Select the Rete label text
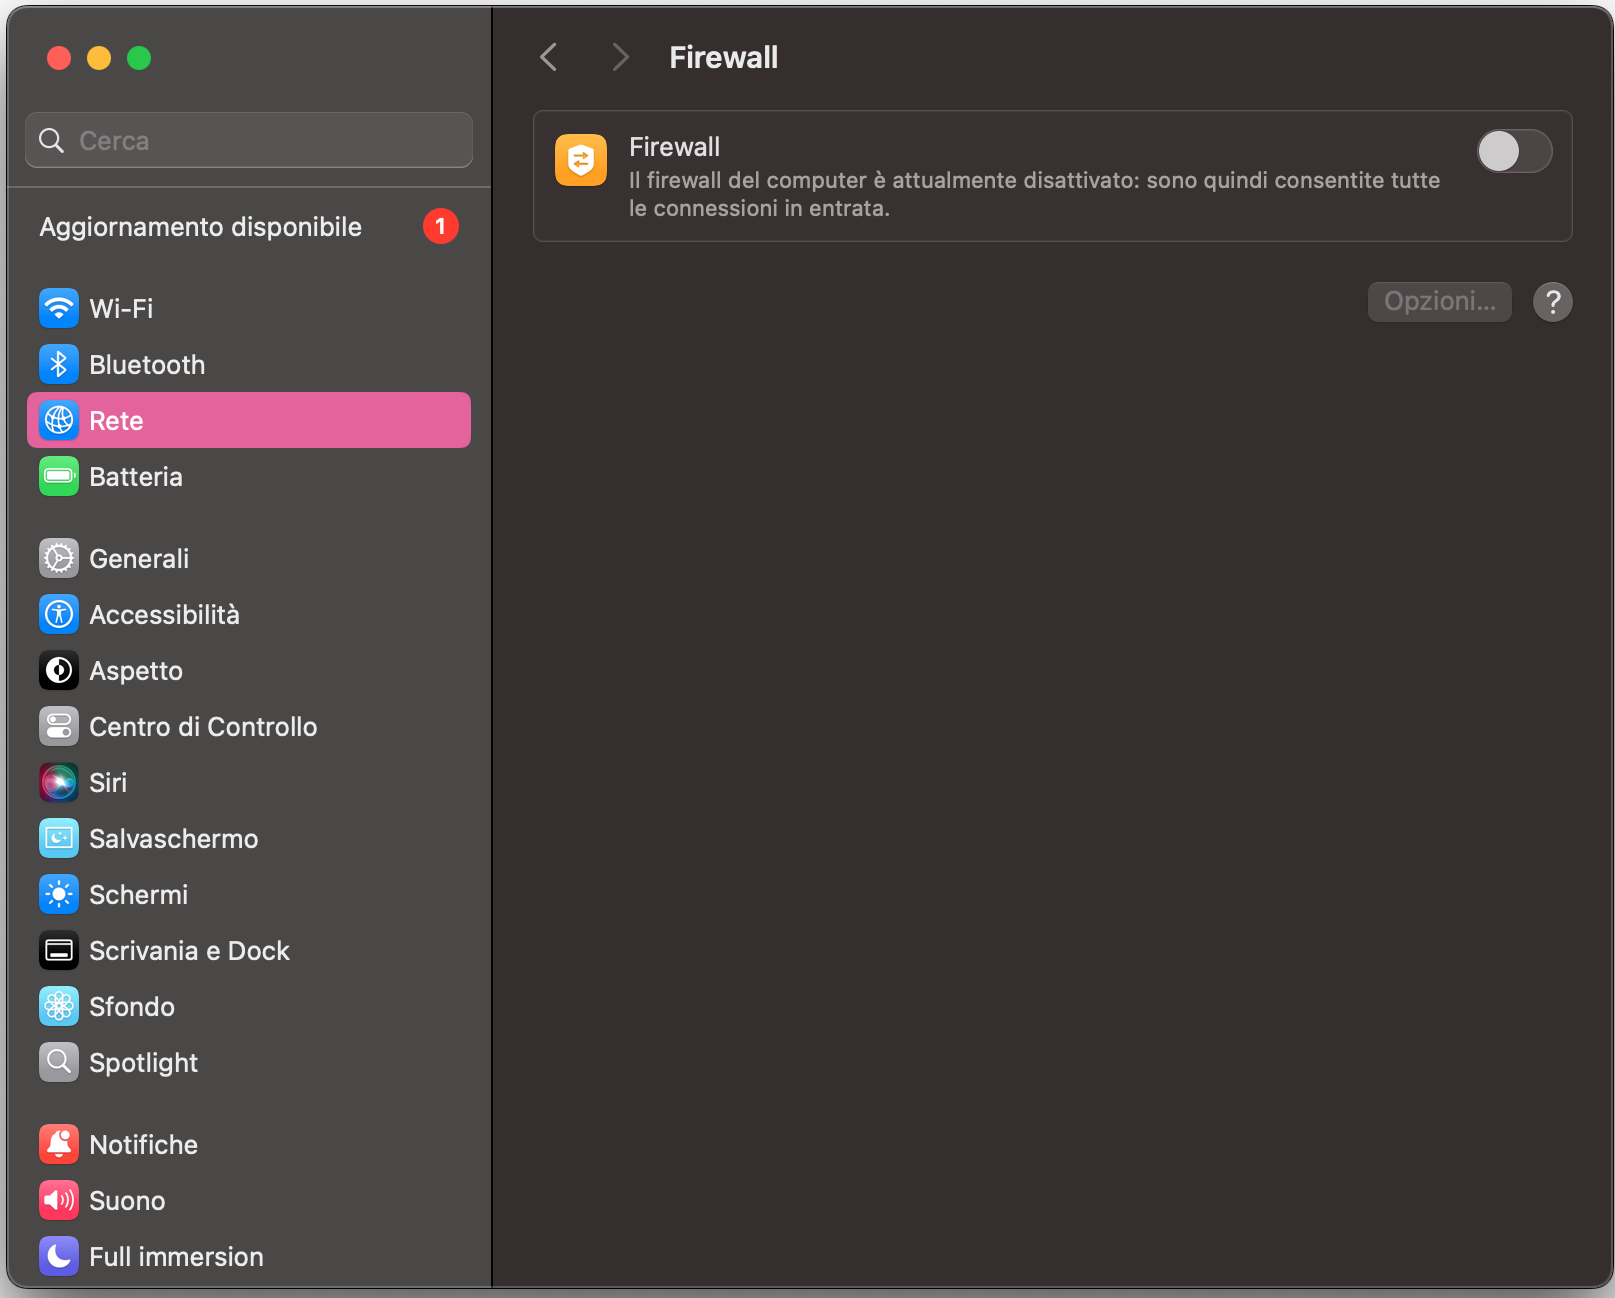The height and width of the screenshot is (1298, 1615). coord(116,420)
